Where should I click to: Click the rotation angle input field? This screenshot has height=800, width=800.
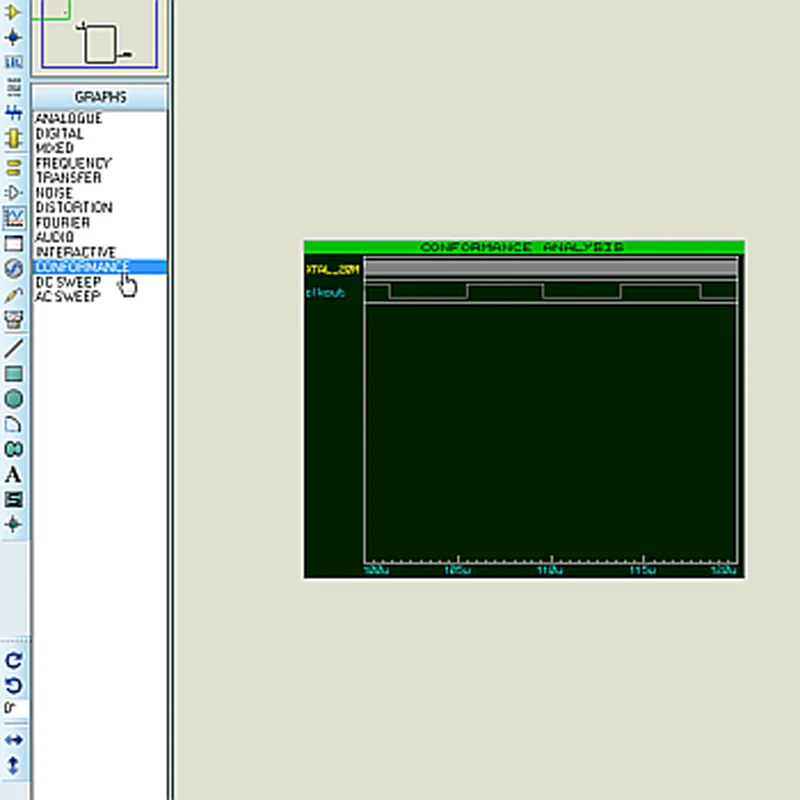coord(15,708)
